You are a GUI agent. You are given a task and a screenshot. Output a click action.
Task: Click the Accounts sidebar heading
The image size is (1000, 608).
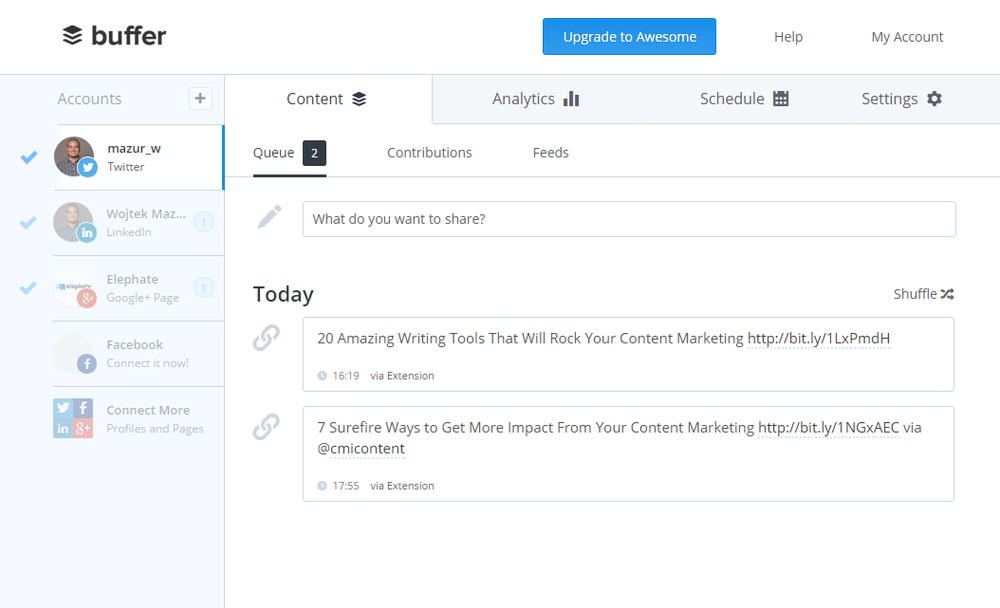click(89, 99)
